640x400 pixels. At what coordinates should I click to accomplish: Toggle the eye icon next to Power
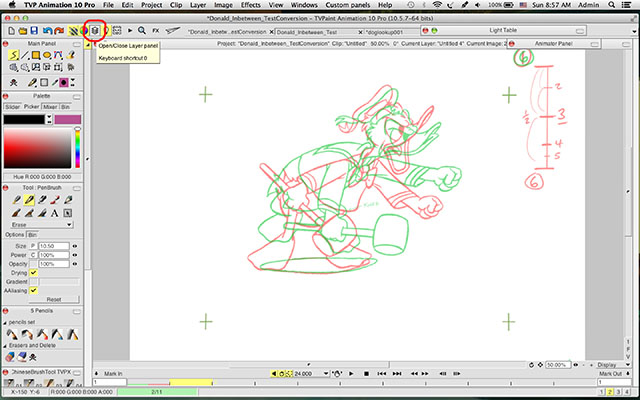75,255
